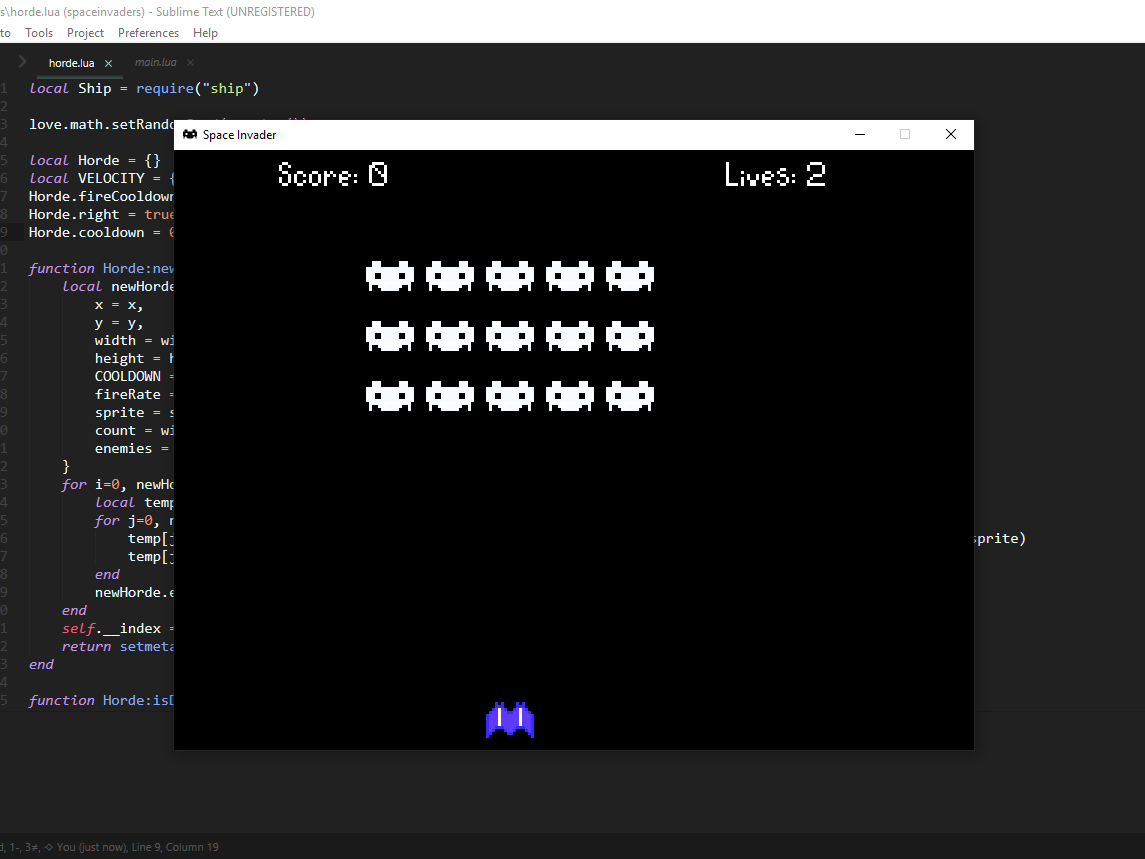Click the Lives: 2 text in game
The image size is (1145, 859).
tap(775, 175)
